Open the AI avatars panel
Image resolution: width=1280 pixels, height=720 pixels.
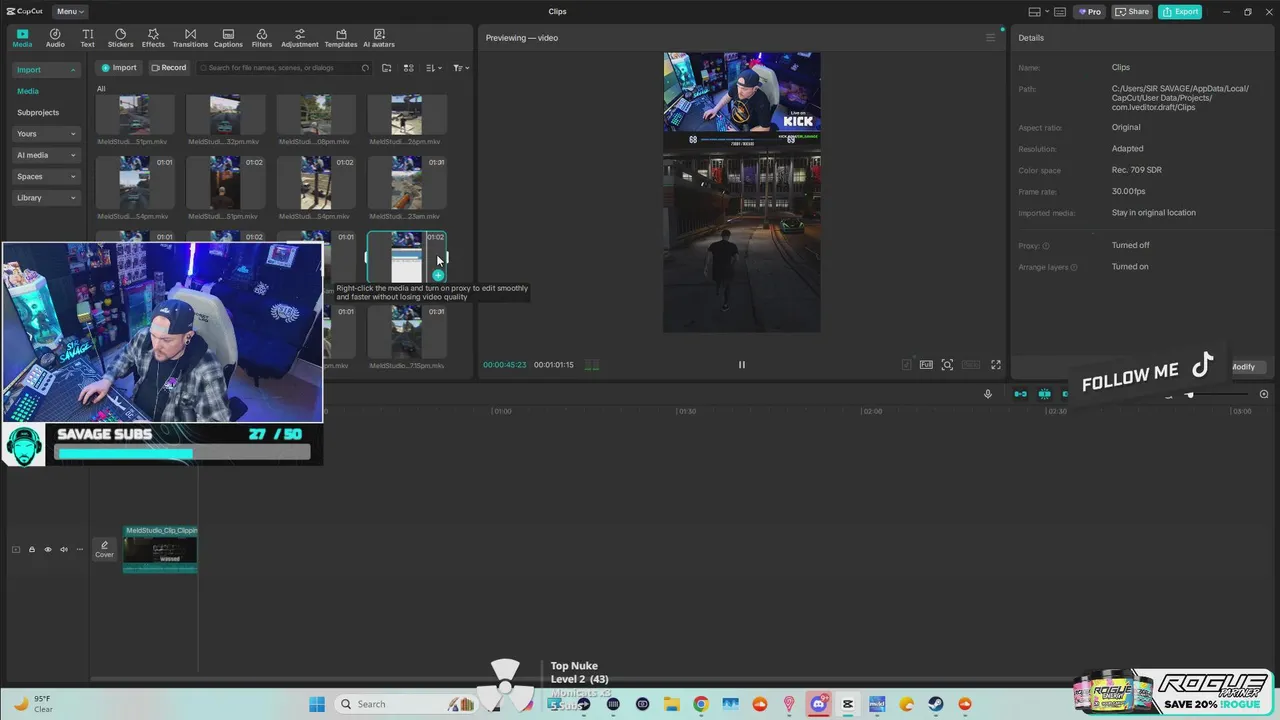[379, 38]
